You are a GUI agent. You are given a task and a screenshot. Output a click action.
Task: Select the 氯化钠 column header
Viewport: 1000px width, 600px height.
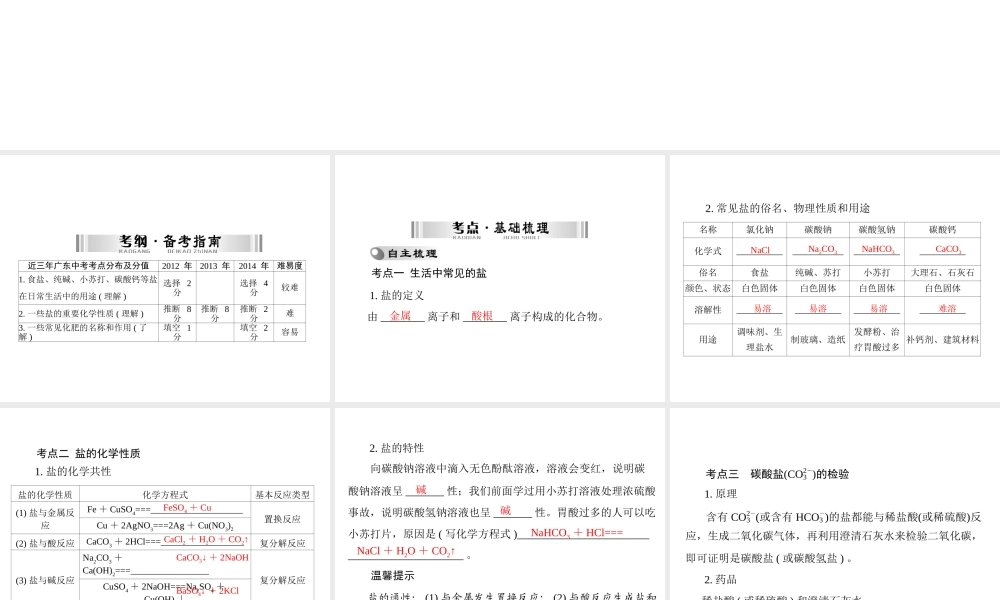pos(760,230)
